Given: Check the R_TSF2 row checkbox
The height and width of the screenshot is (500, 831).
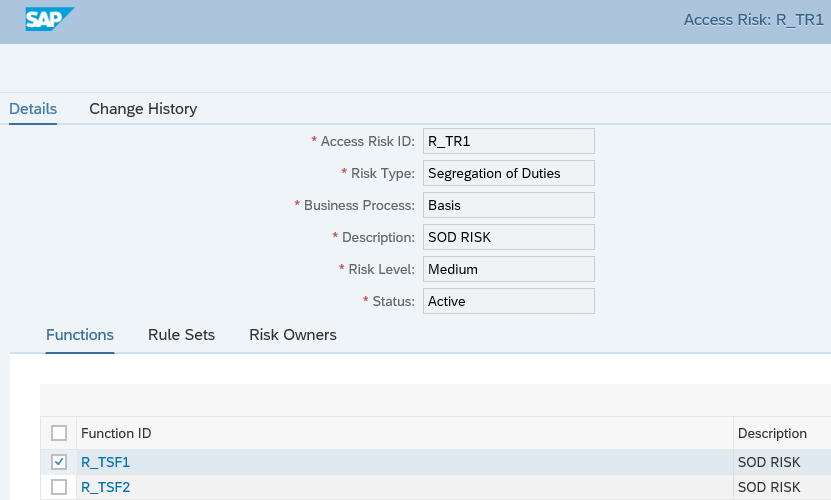Looking at the screenshot, I should [x=59, y=487].
